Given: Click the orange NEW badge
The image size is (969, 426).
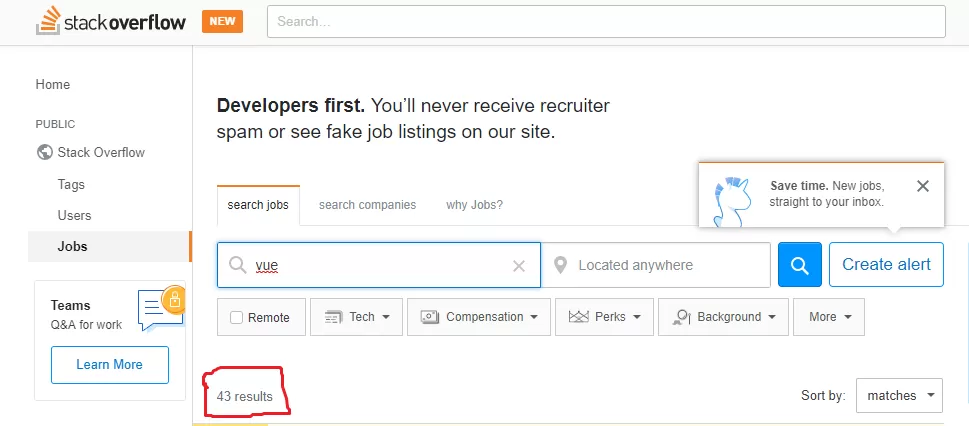Looking at the screenshot, I should click(222, 21).
